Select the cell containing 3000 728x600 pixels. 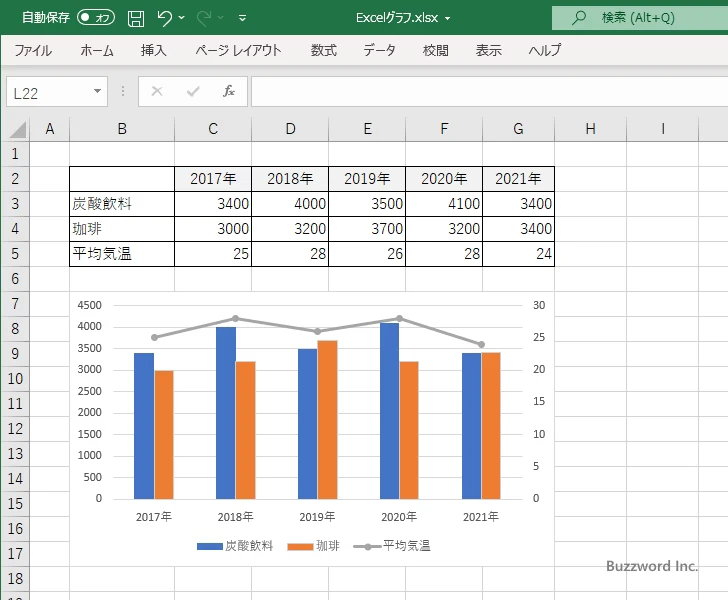pyautogui.click(x=213, y=229)
